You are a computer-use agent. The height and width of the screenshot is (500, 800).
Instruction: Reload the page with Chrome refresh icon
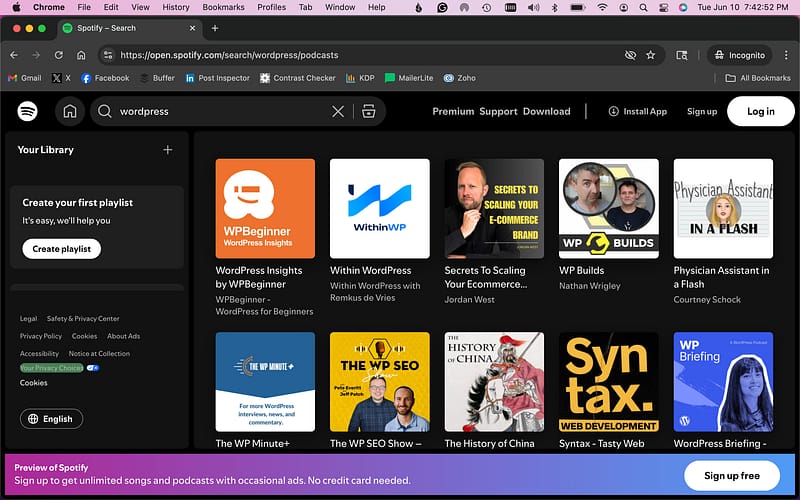59,55
